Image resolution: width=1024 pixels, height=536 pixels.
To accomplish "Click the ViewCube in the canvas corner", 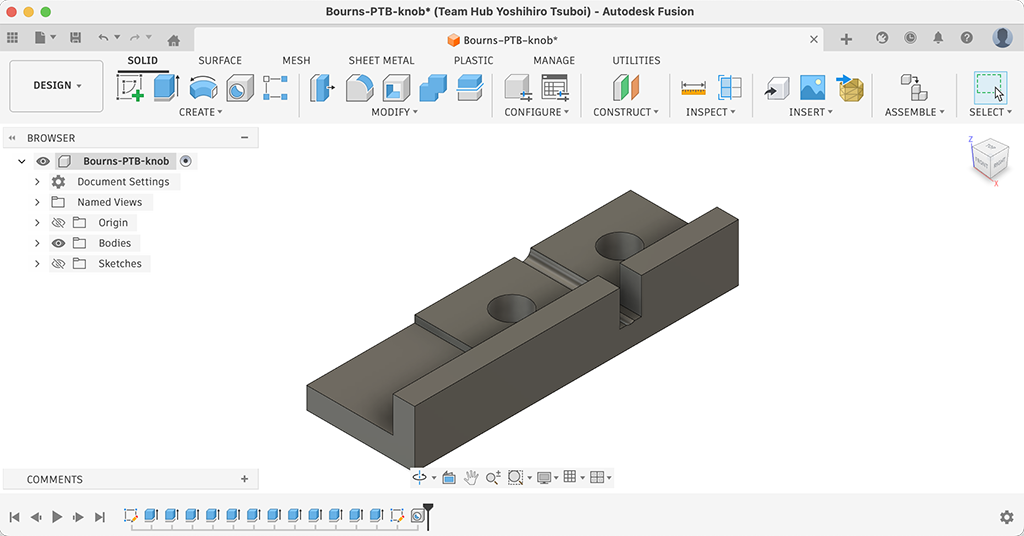I will pos(989,159).
